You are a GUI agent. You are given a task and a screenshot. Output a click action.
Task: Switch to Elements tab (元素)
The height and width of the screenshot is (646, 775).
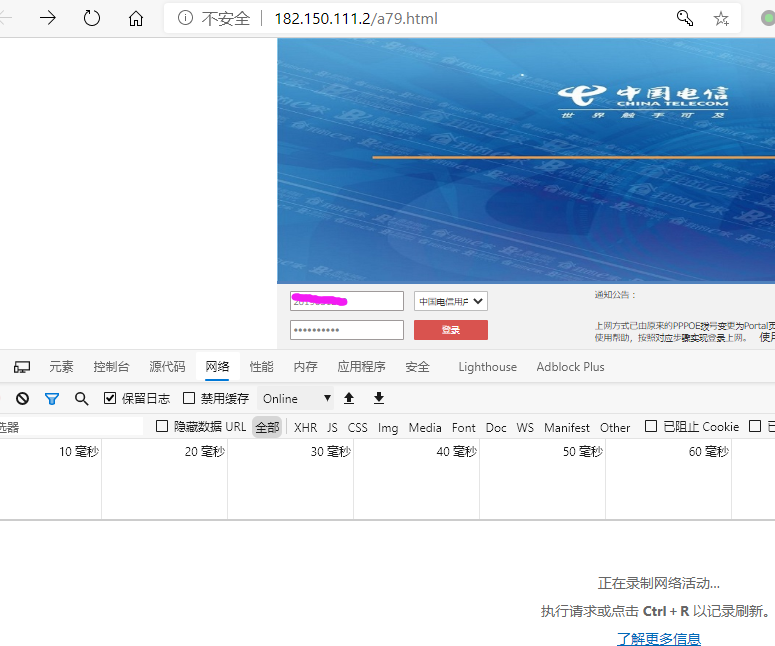pos(61,367)
